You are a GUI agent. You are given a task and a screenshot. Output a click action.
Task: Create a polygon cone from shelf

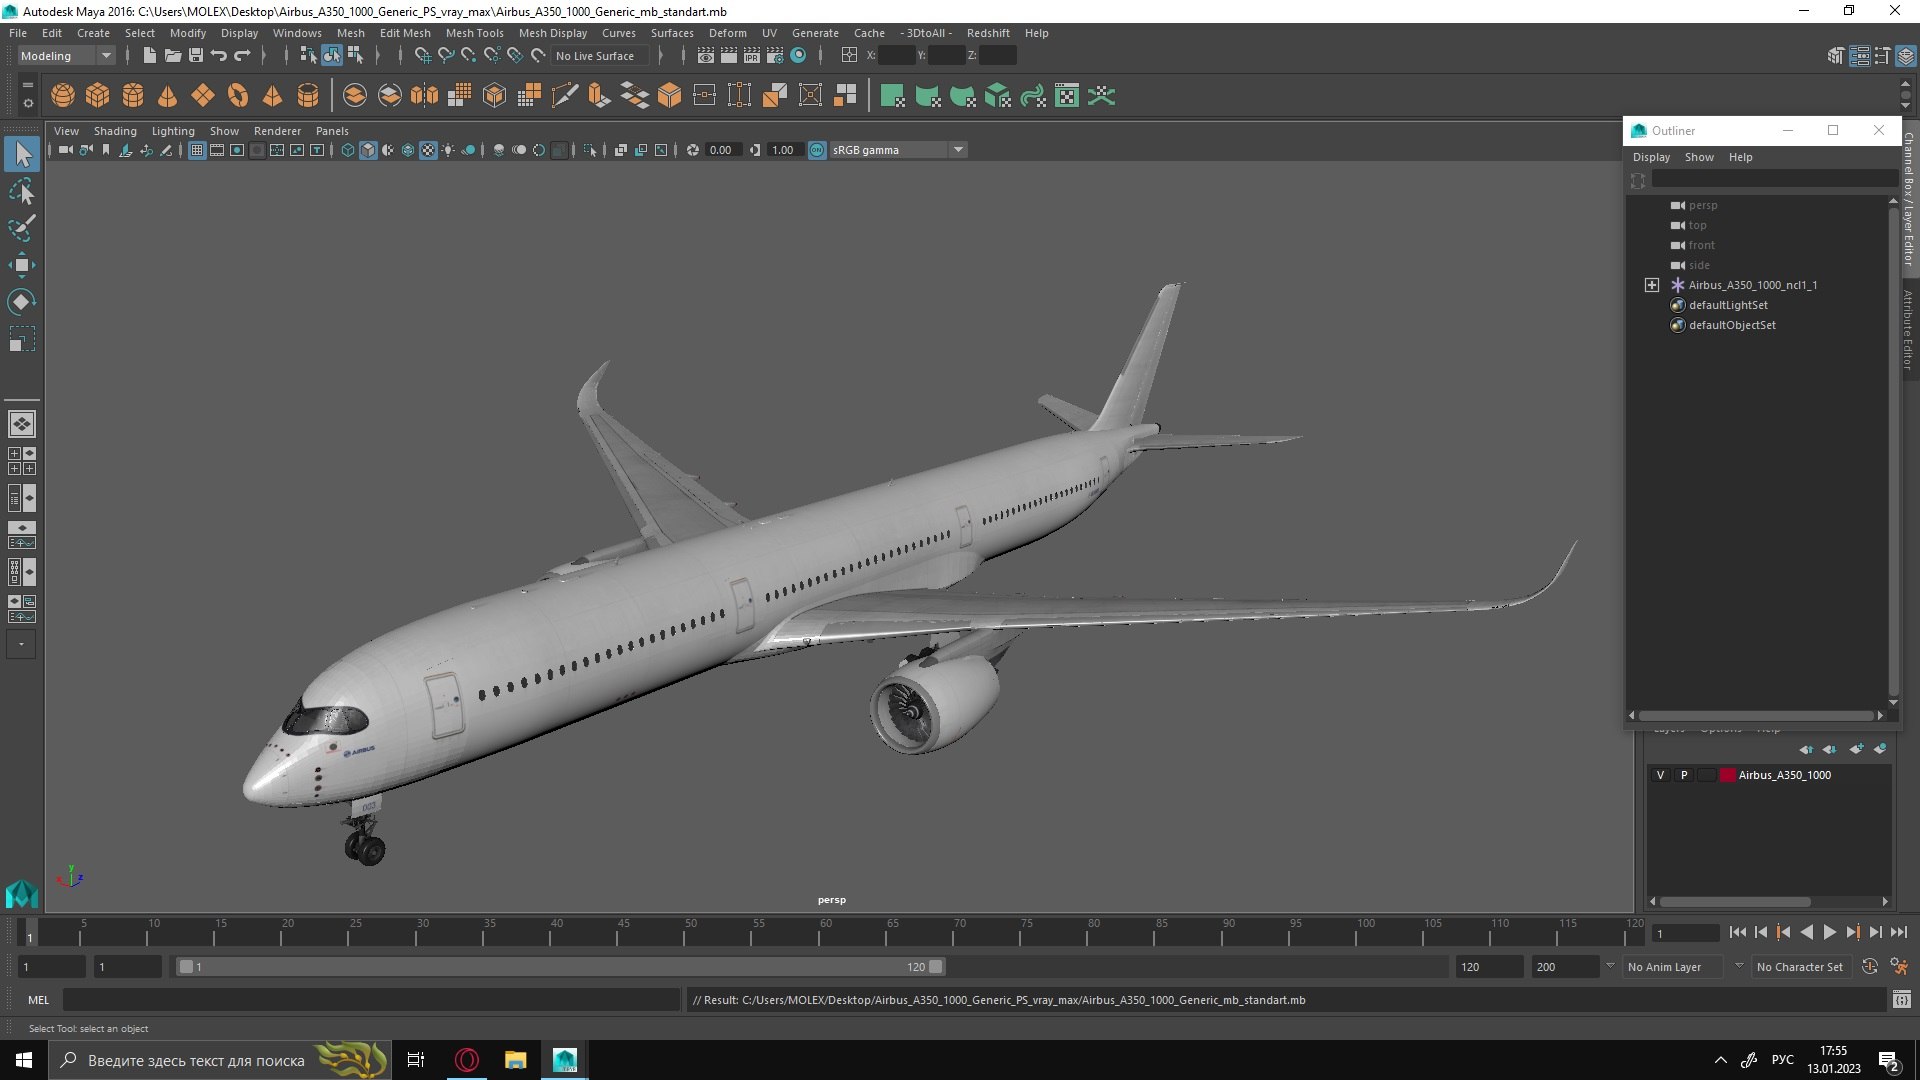pos(168,96)
